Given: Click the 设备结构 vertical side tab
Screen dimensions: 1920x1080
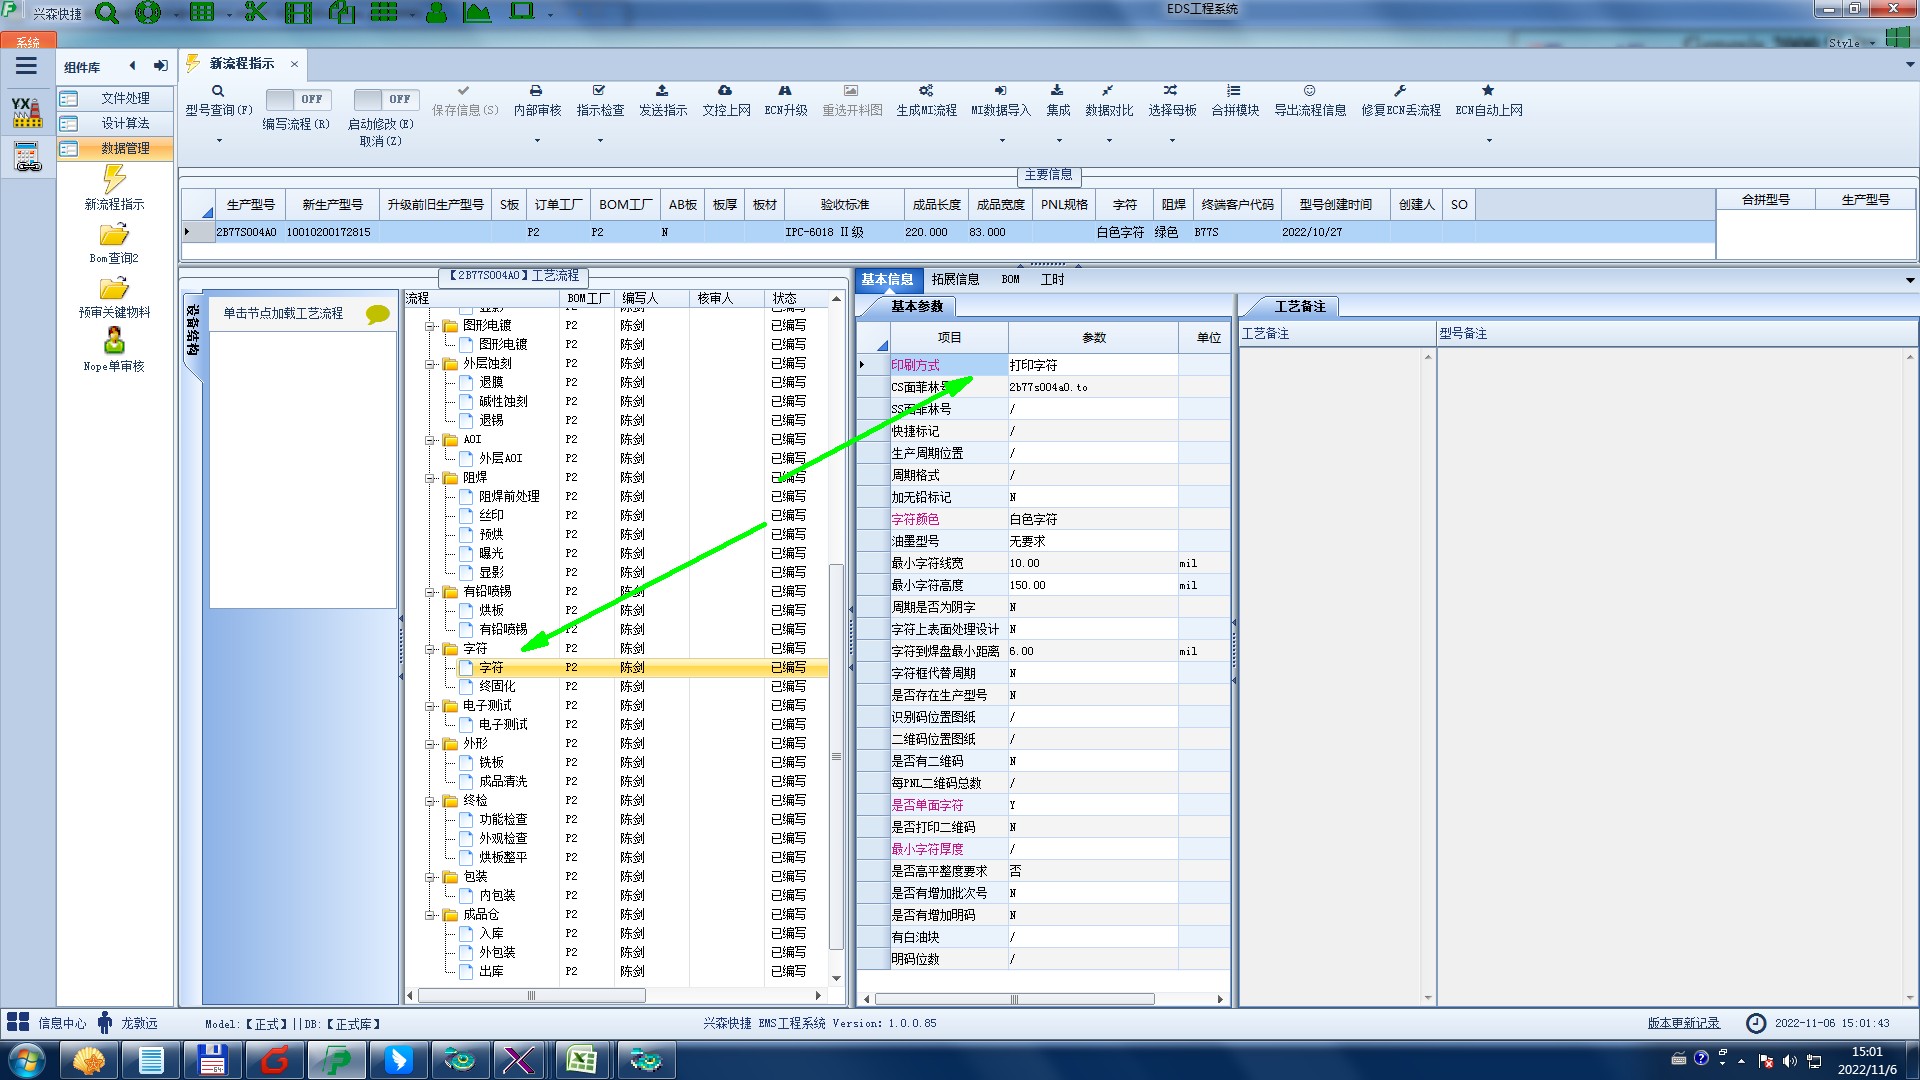Looking at the screenshot, I should coord(193,331).
